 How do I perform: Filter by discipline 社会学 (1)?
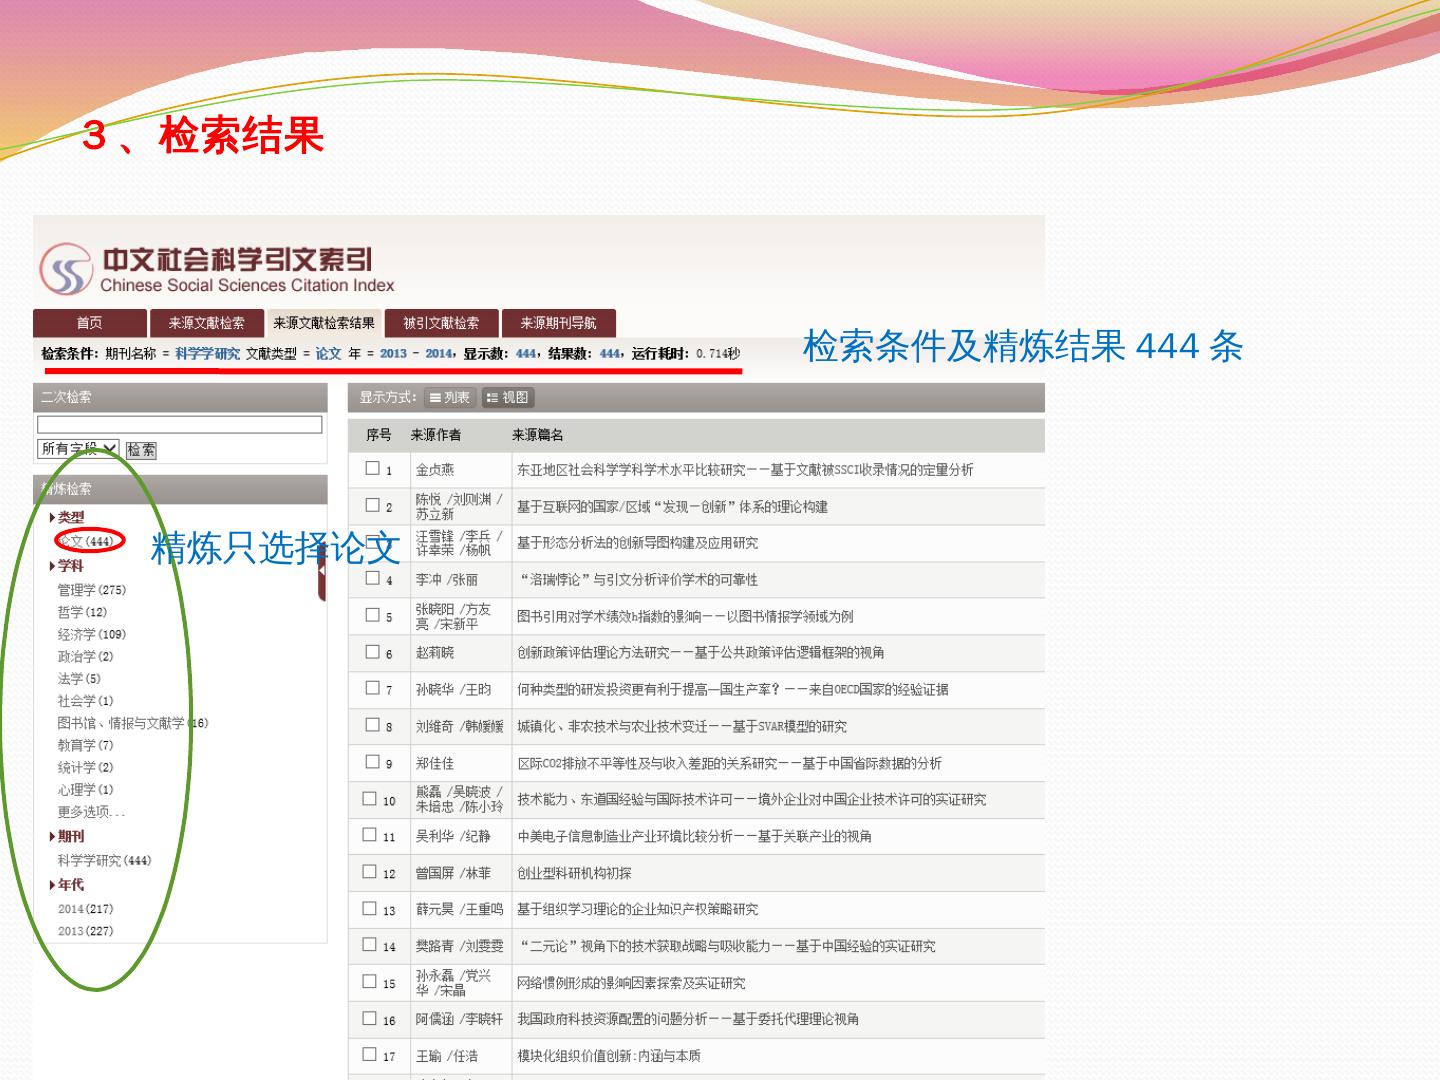[x=85, y=701]
